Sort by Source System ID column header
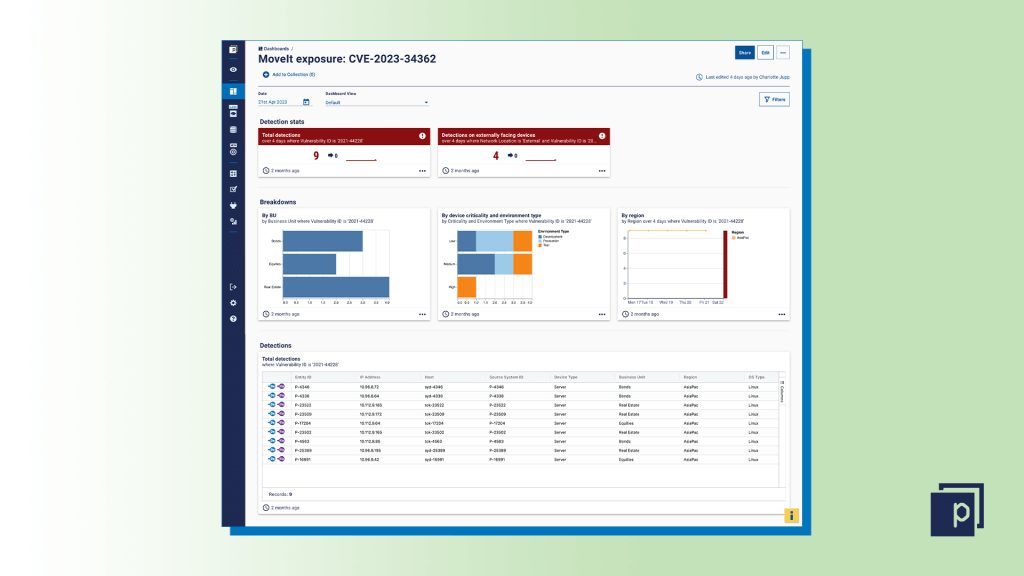Viewport: 1024px width, 576px height. [x=506, y=377]
